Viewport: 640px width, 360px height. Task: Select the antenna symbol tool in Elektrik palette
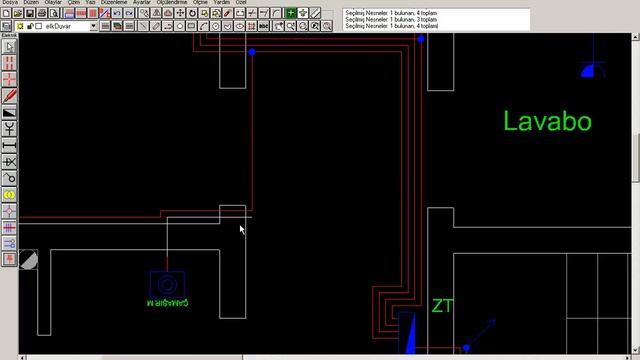click(9, 129)
